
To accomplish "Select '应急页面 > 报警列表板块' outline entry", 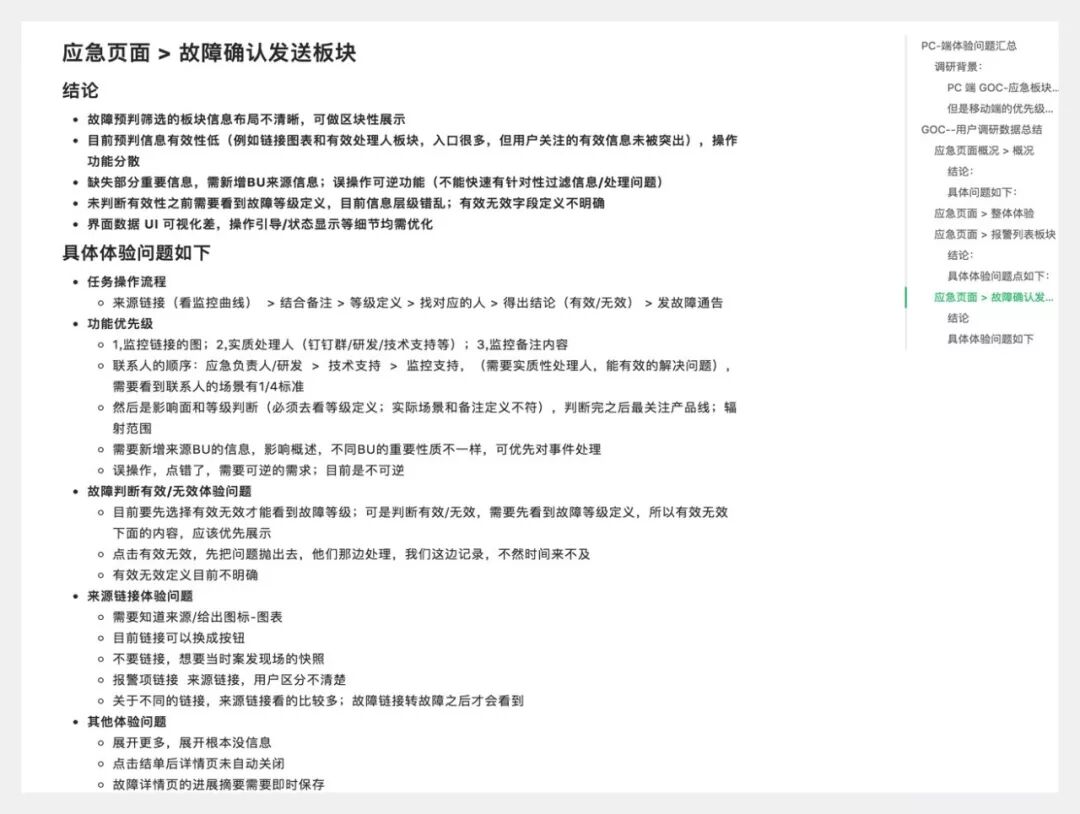I will (995, 234).
